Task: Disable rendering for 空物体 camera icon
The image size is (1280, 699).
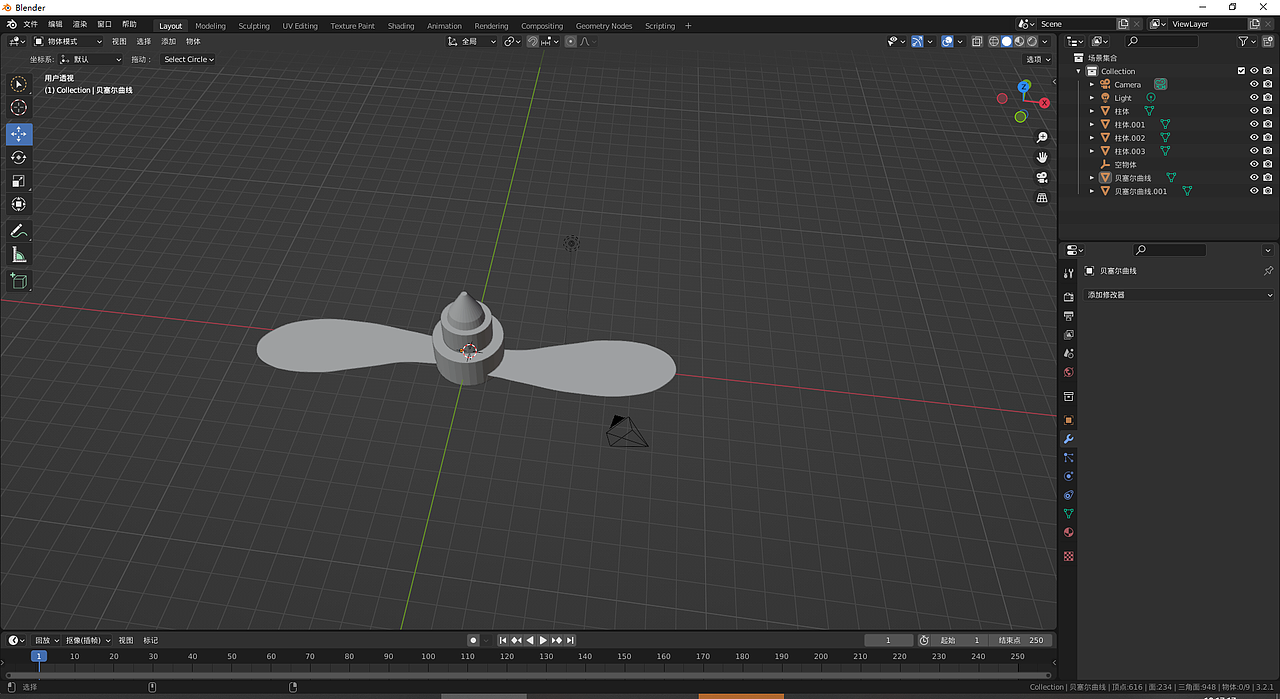Action: coord(1268,165)
